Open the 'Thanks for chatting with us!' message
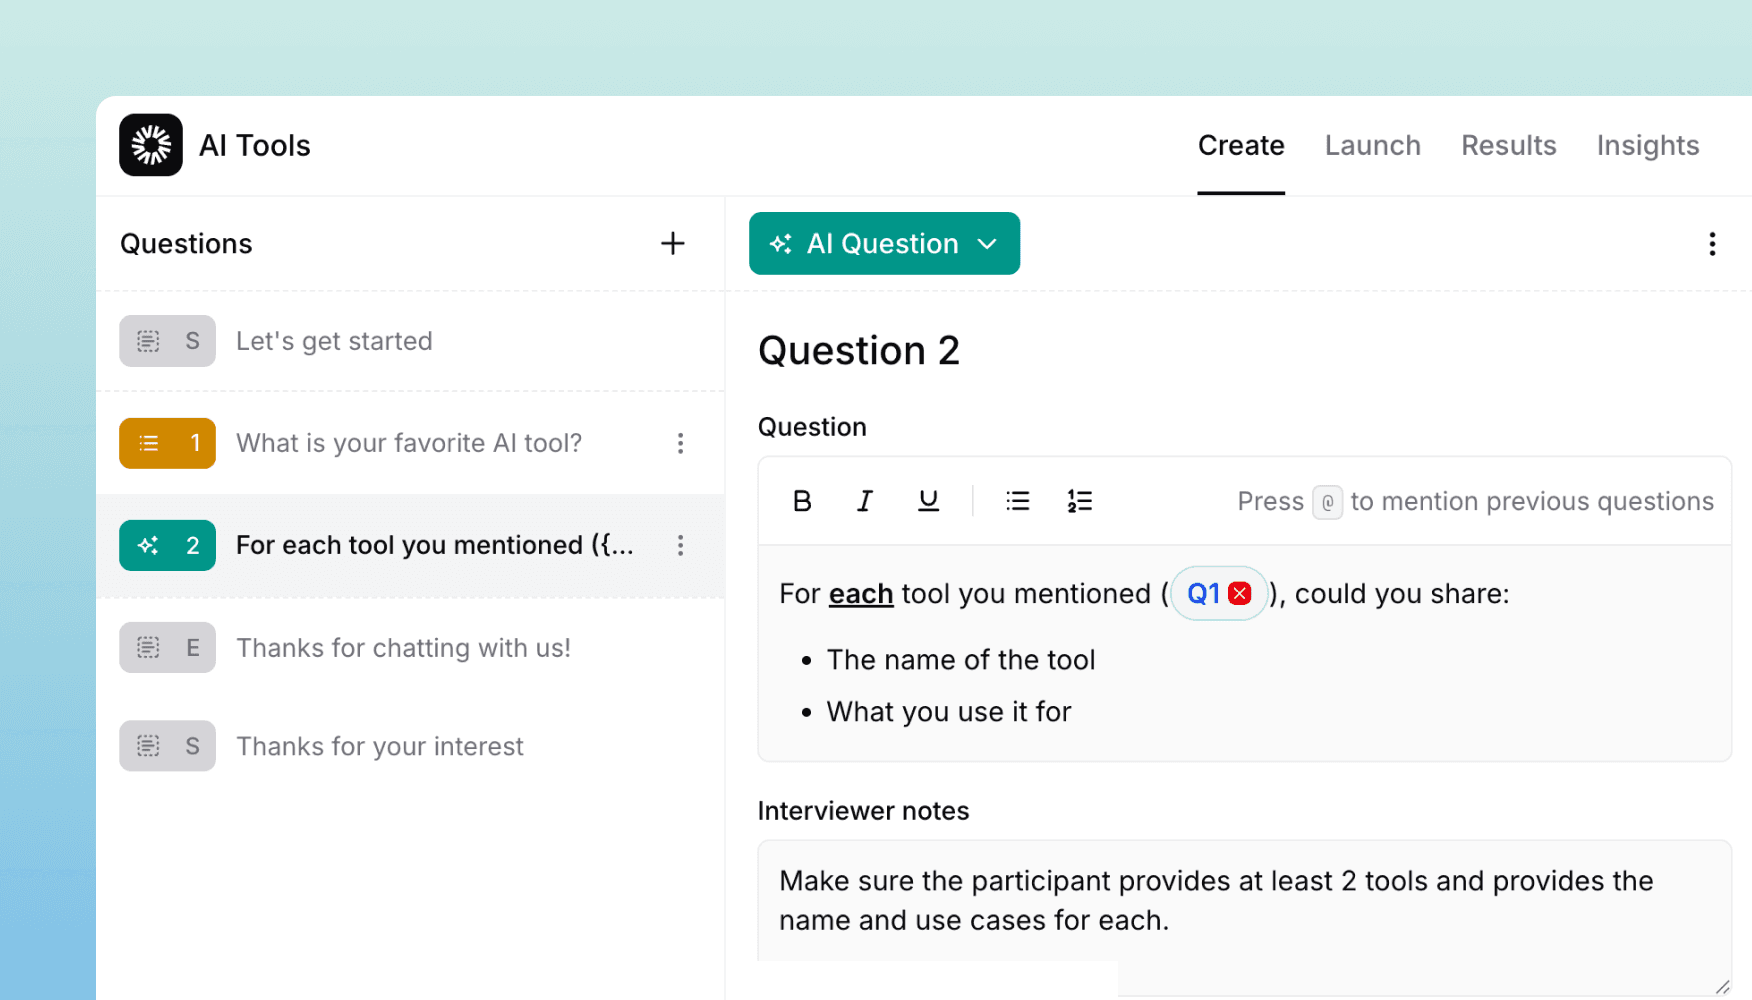1752x1000 pixels. 403,647
